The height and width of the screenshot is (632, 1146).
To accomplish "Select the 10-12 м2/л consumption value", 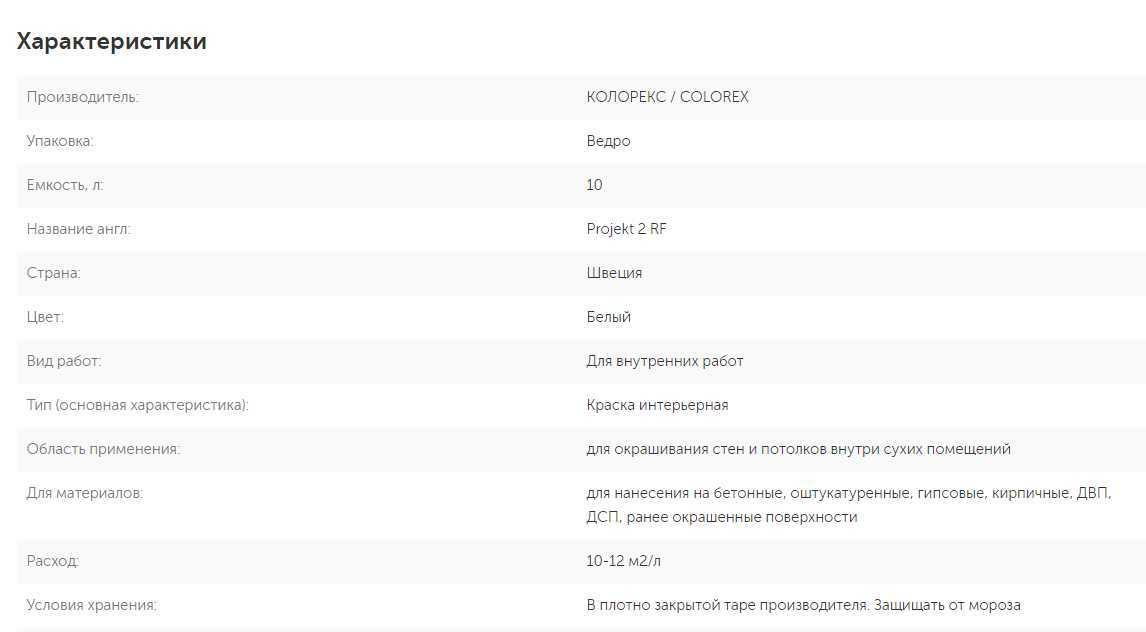I will [x=623, y=561].
